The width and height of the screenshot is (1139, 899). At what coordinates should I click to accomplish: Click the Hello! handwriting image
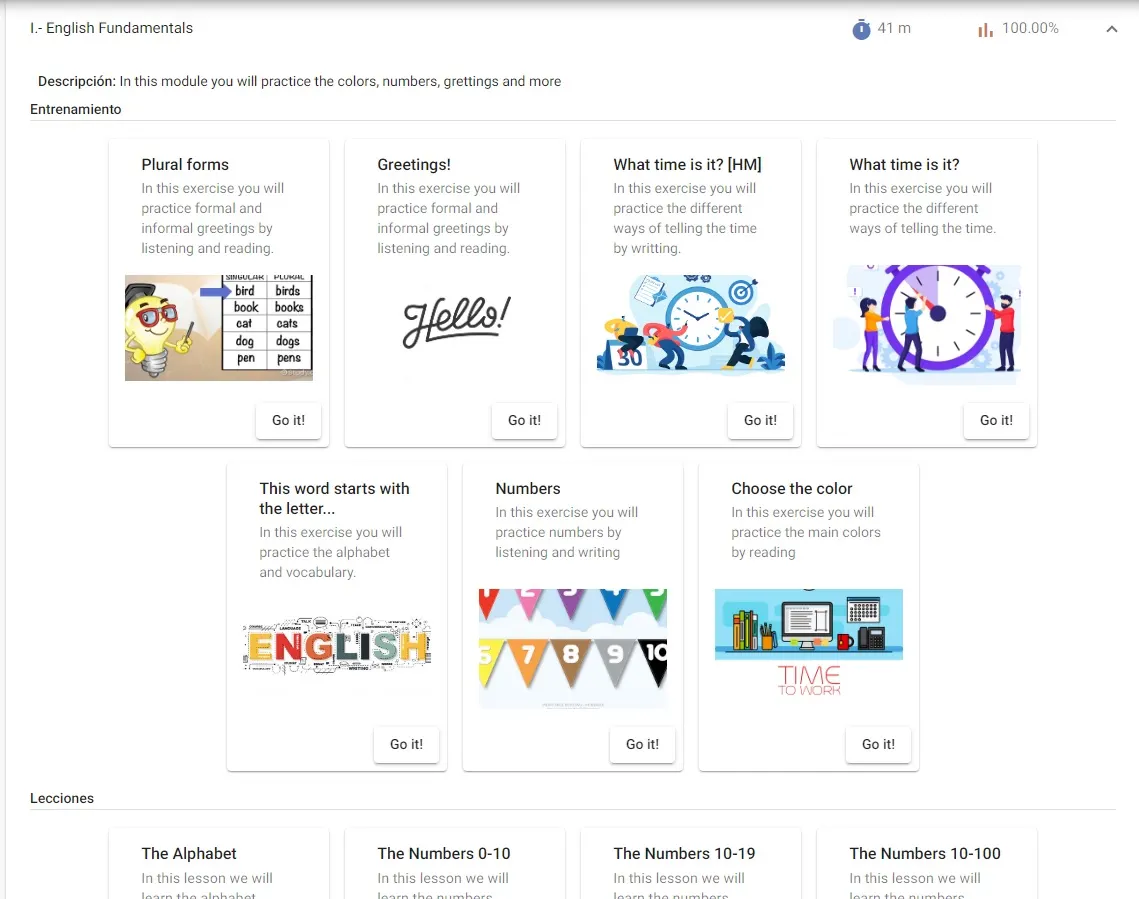coord(455,320)
